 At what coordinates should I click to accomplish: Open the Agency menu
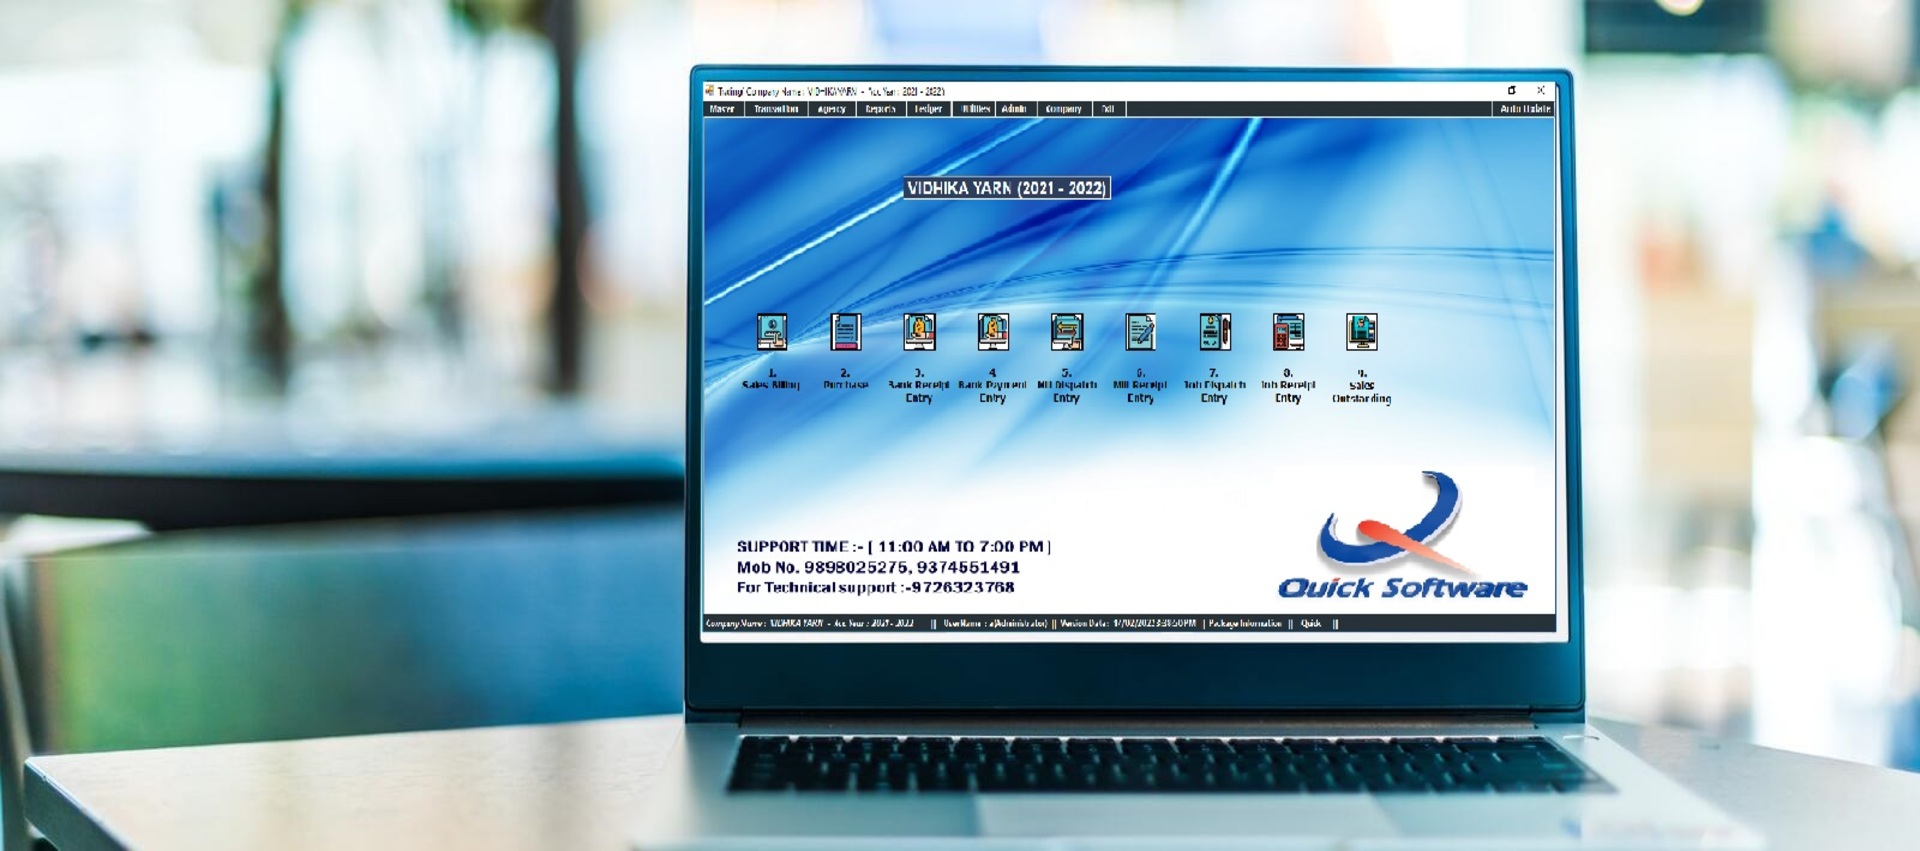831,109
